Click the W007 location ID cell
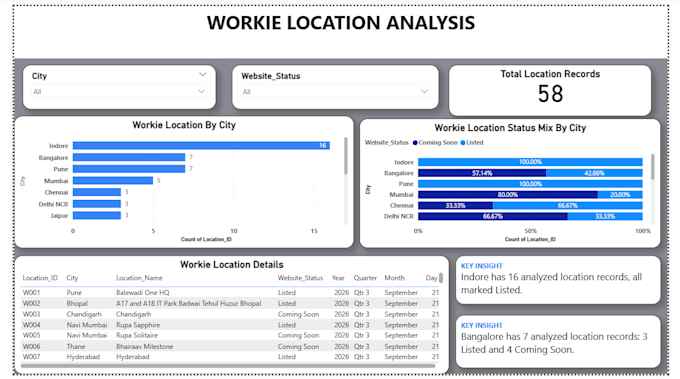The width and height of the screenshot is (680, 379). pos(31,357)
